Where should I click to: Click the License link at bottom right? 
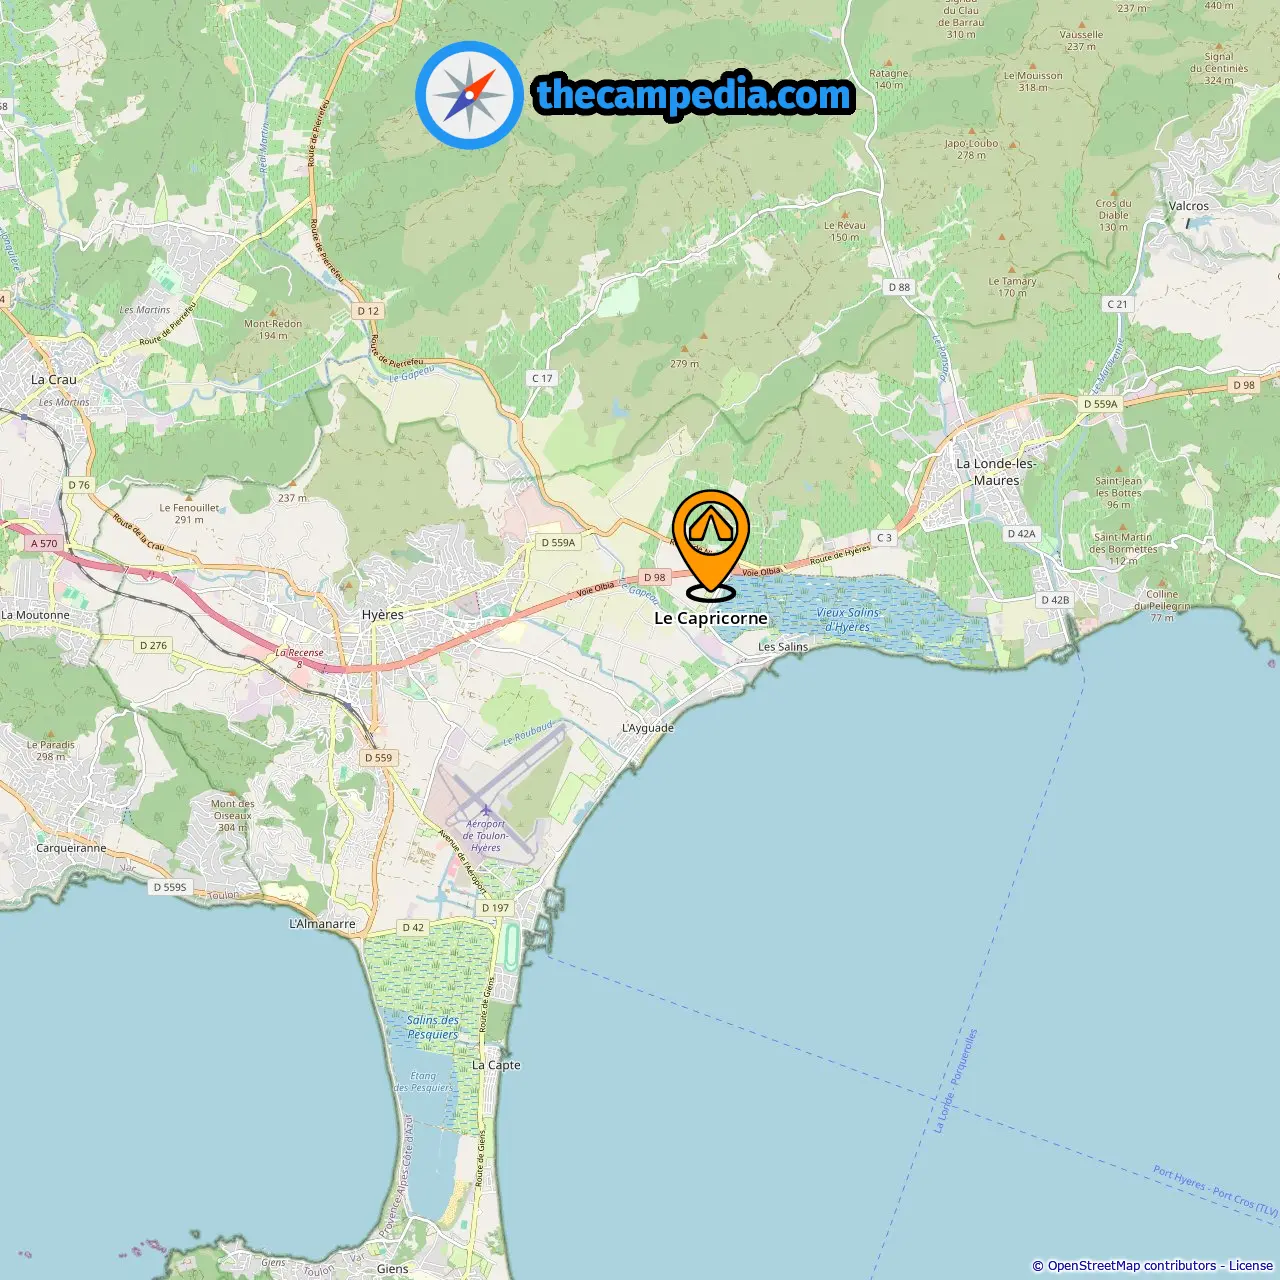click(1251, 1265)
